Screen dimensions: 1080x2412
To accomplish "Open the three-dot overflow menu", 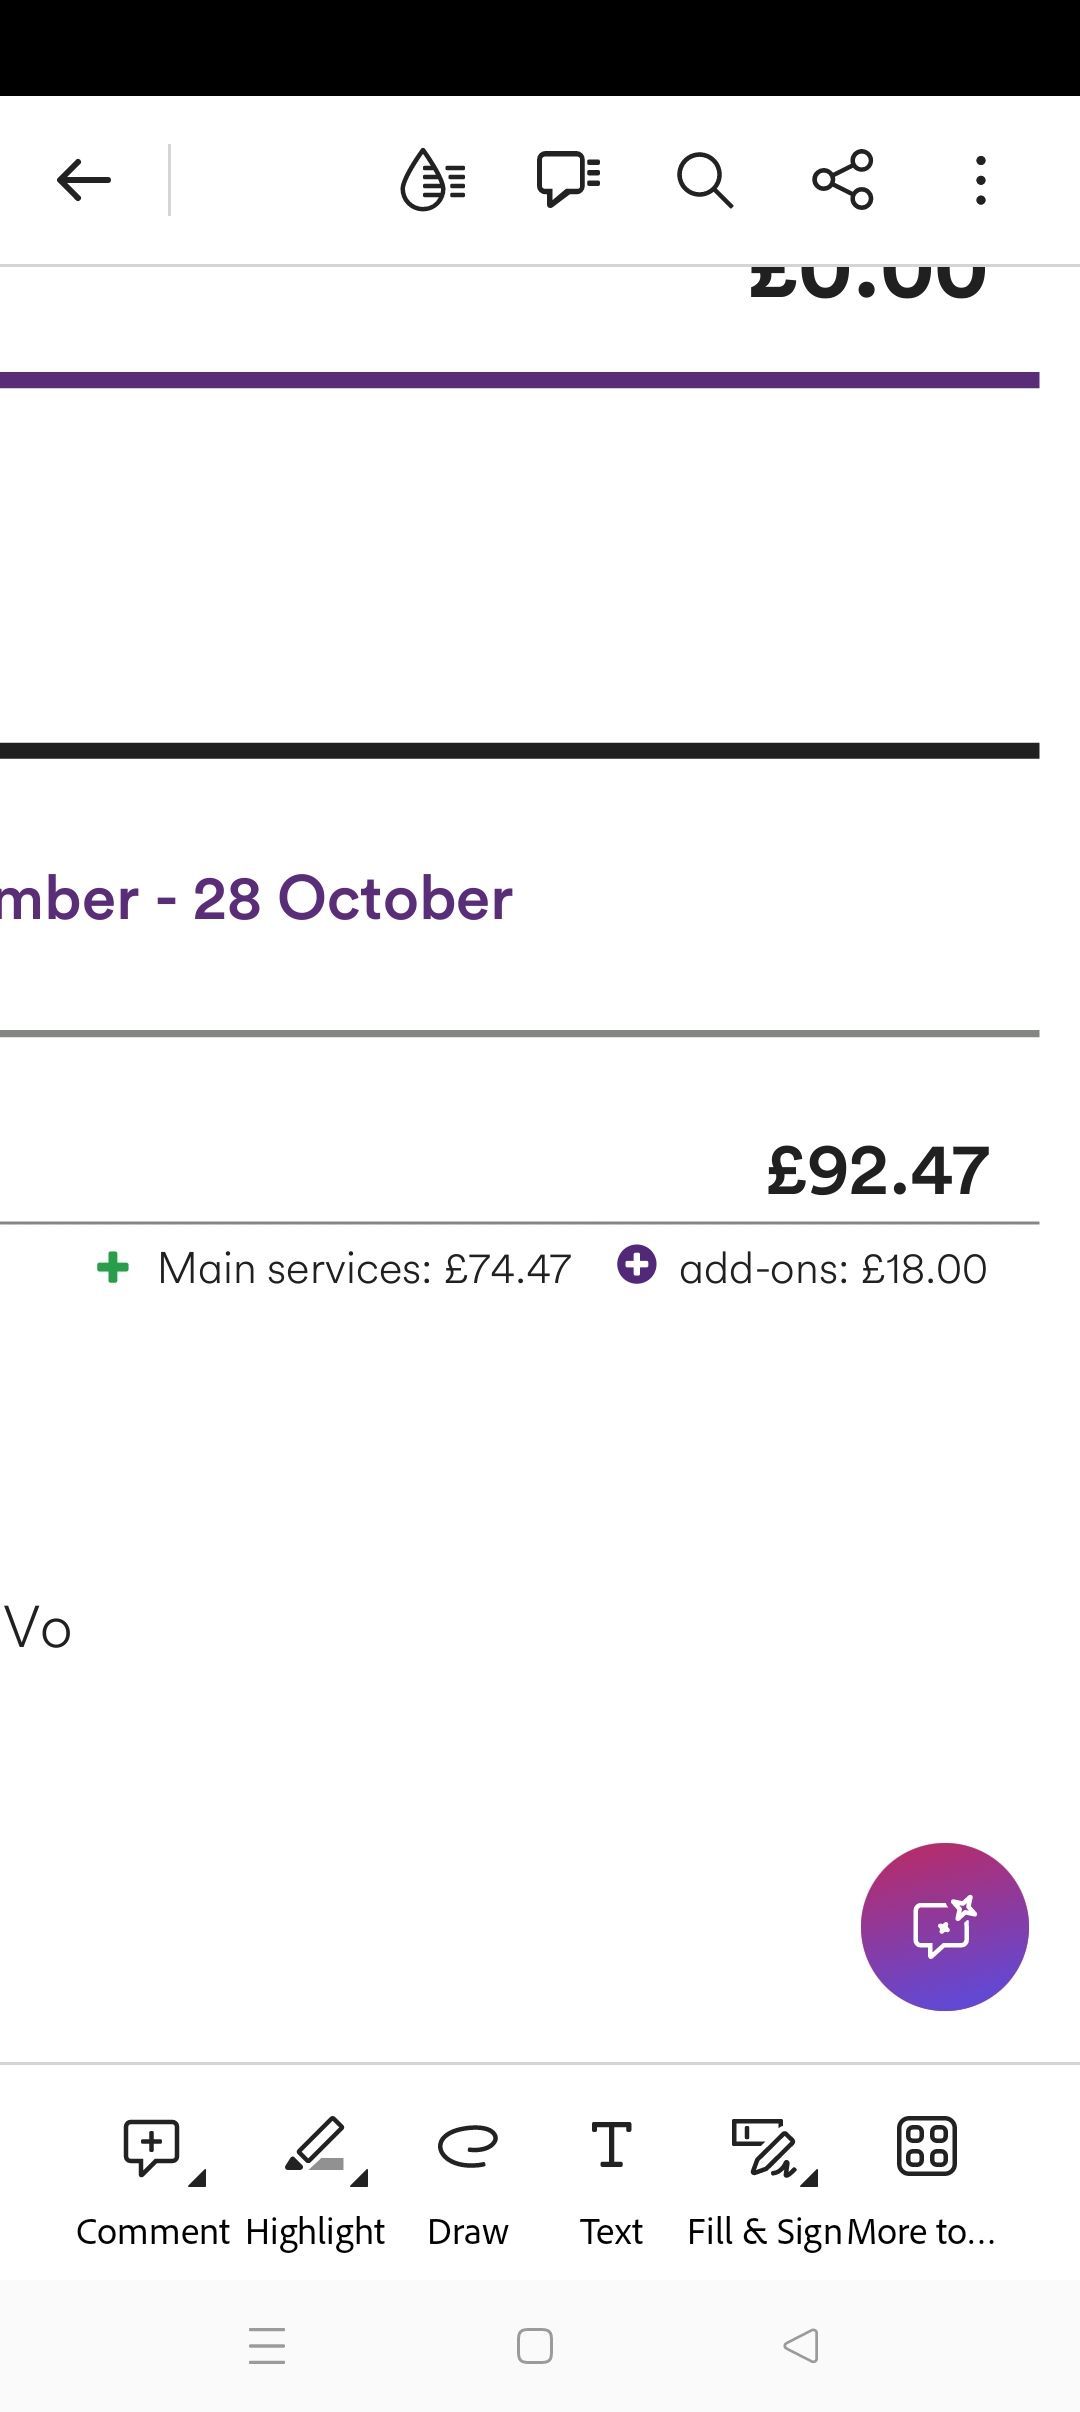I will tap(981, 180).
